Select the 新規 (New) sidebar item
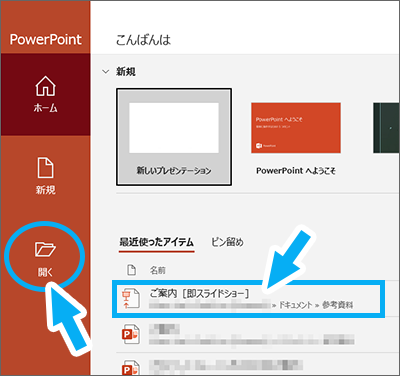The width and height of the screenshot is (400, 376). [45, 176]
